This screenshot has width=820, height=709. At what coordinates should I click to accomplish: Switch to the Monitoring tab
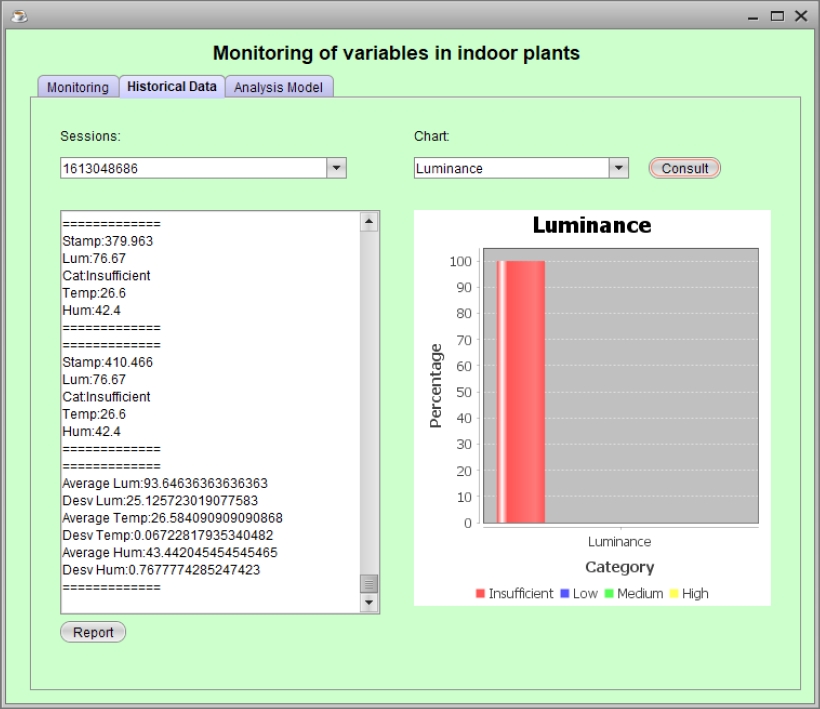[78, 87]
